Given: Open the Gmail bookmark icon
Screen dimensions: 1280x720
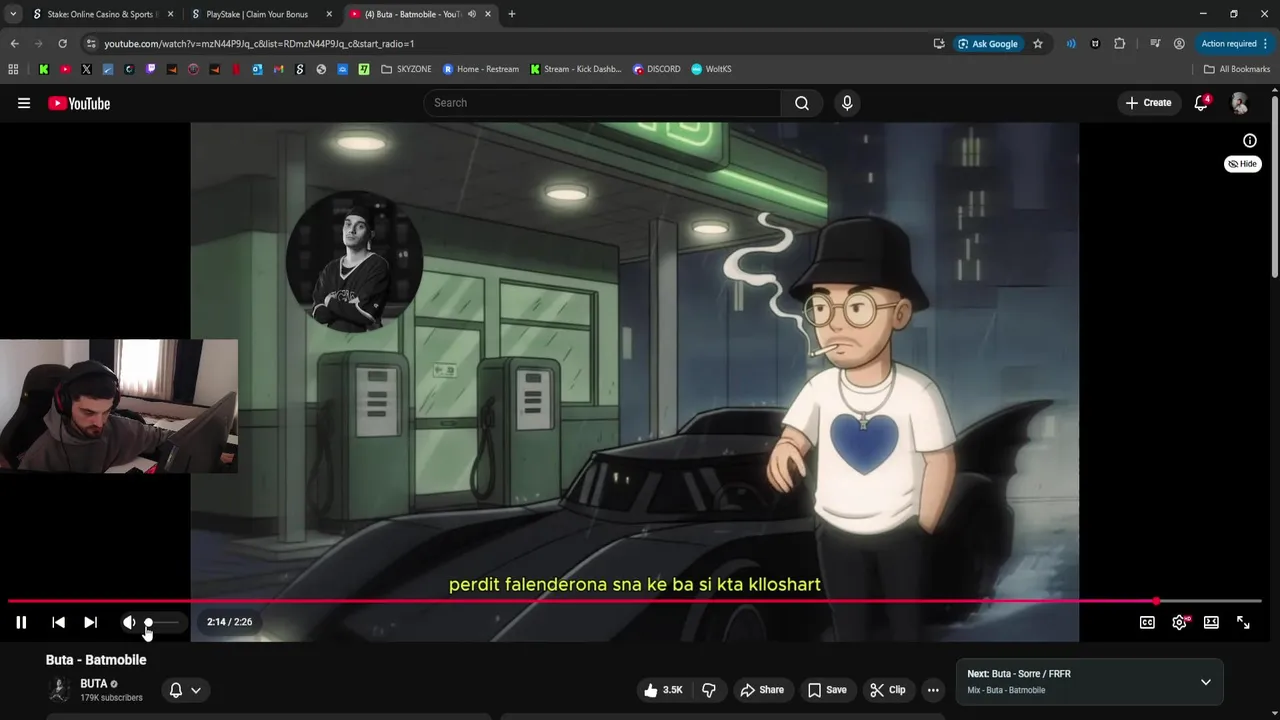Looking at the screenshot, I should click(279, 69).
